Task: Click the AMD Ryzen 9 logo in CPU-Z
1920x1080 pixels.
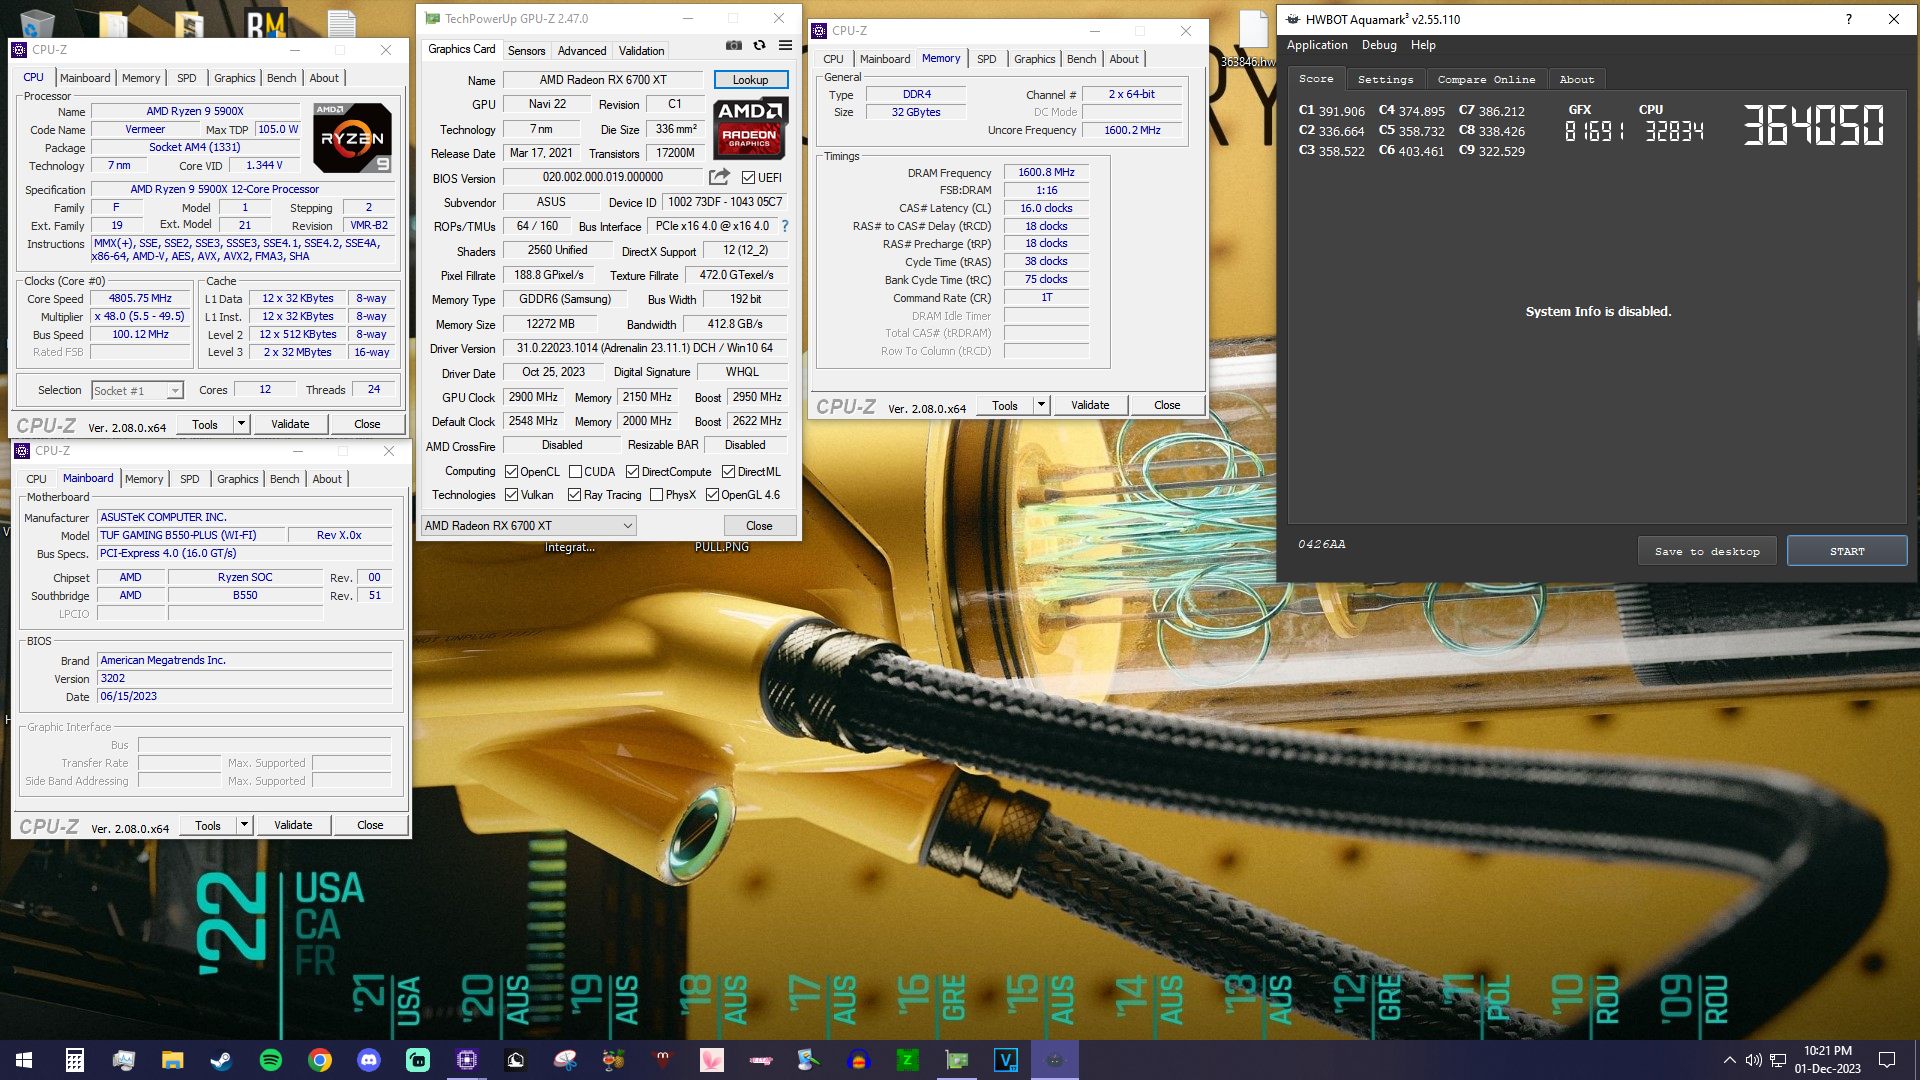Action: (352, 137)
